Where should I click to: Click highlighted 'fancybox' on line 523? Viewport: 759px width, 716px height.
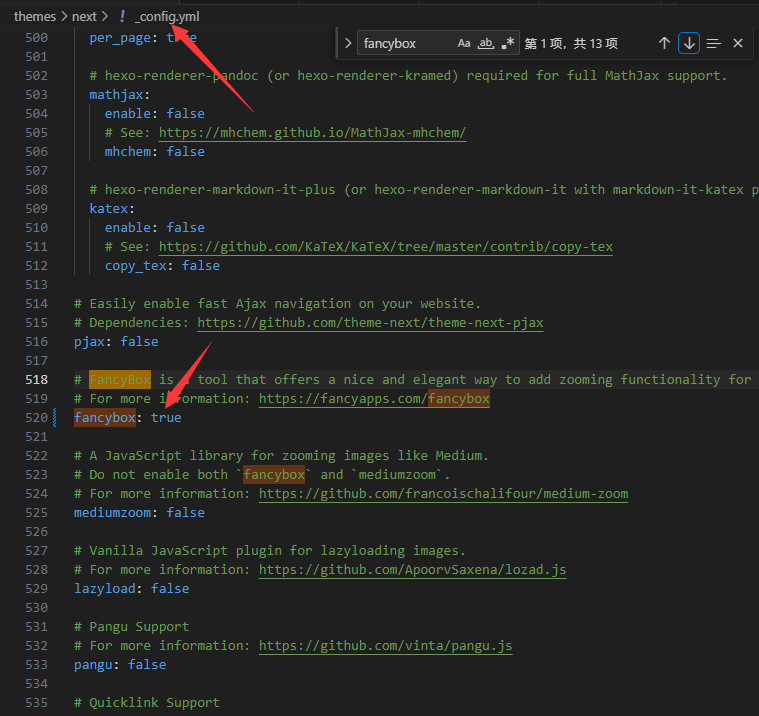tap(274, 475)
